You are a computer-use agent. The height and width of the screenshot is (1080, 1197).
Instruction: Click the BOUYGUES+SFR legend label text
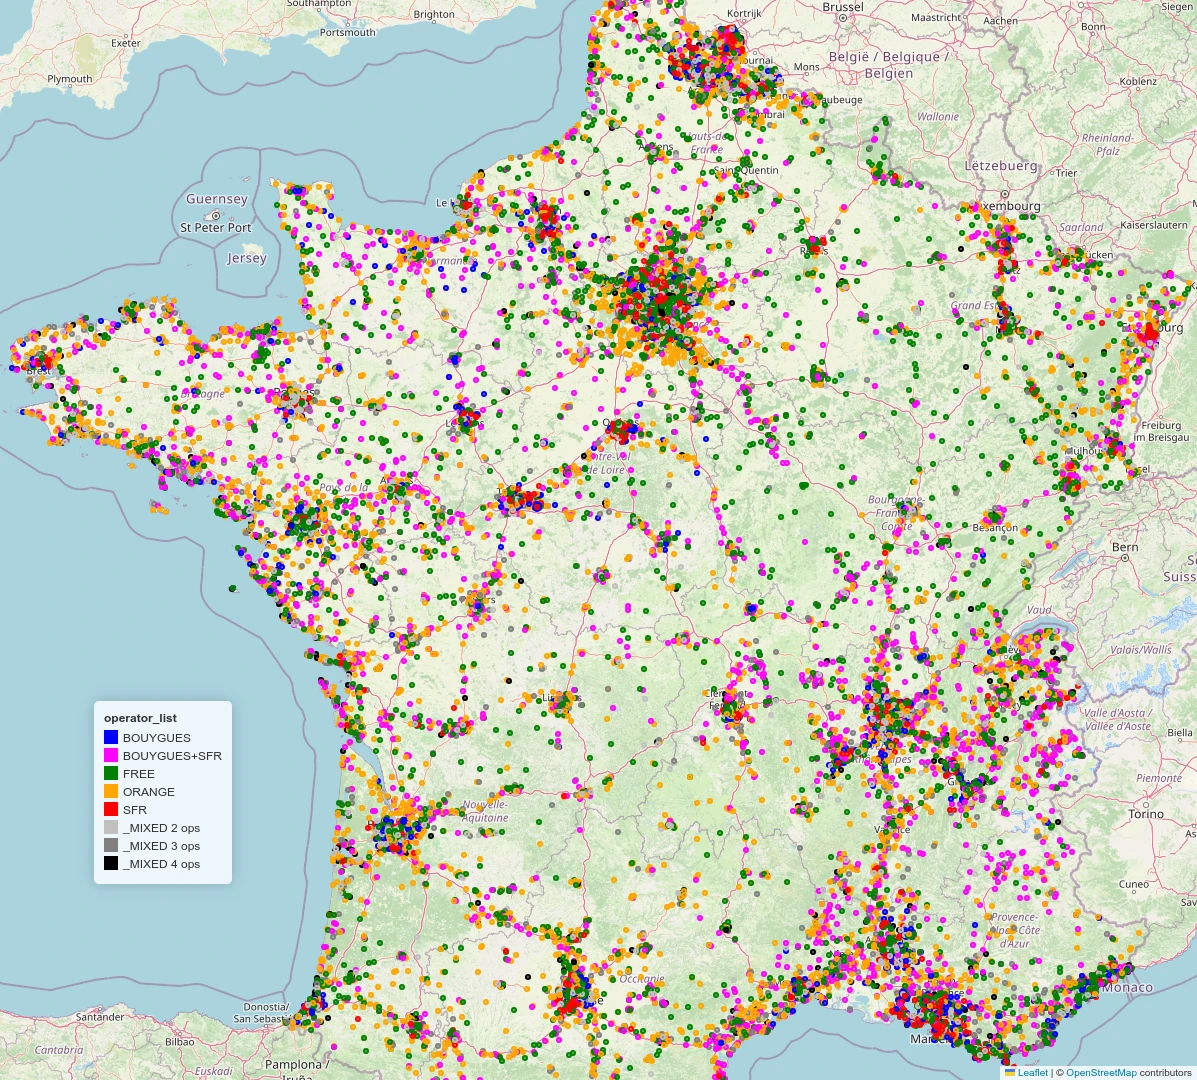[172, 756]
